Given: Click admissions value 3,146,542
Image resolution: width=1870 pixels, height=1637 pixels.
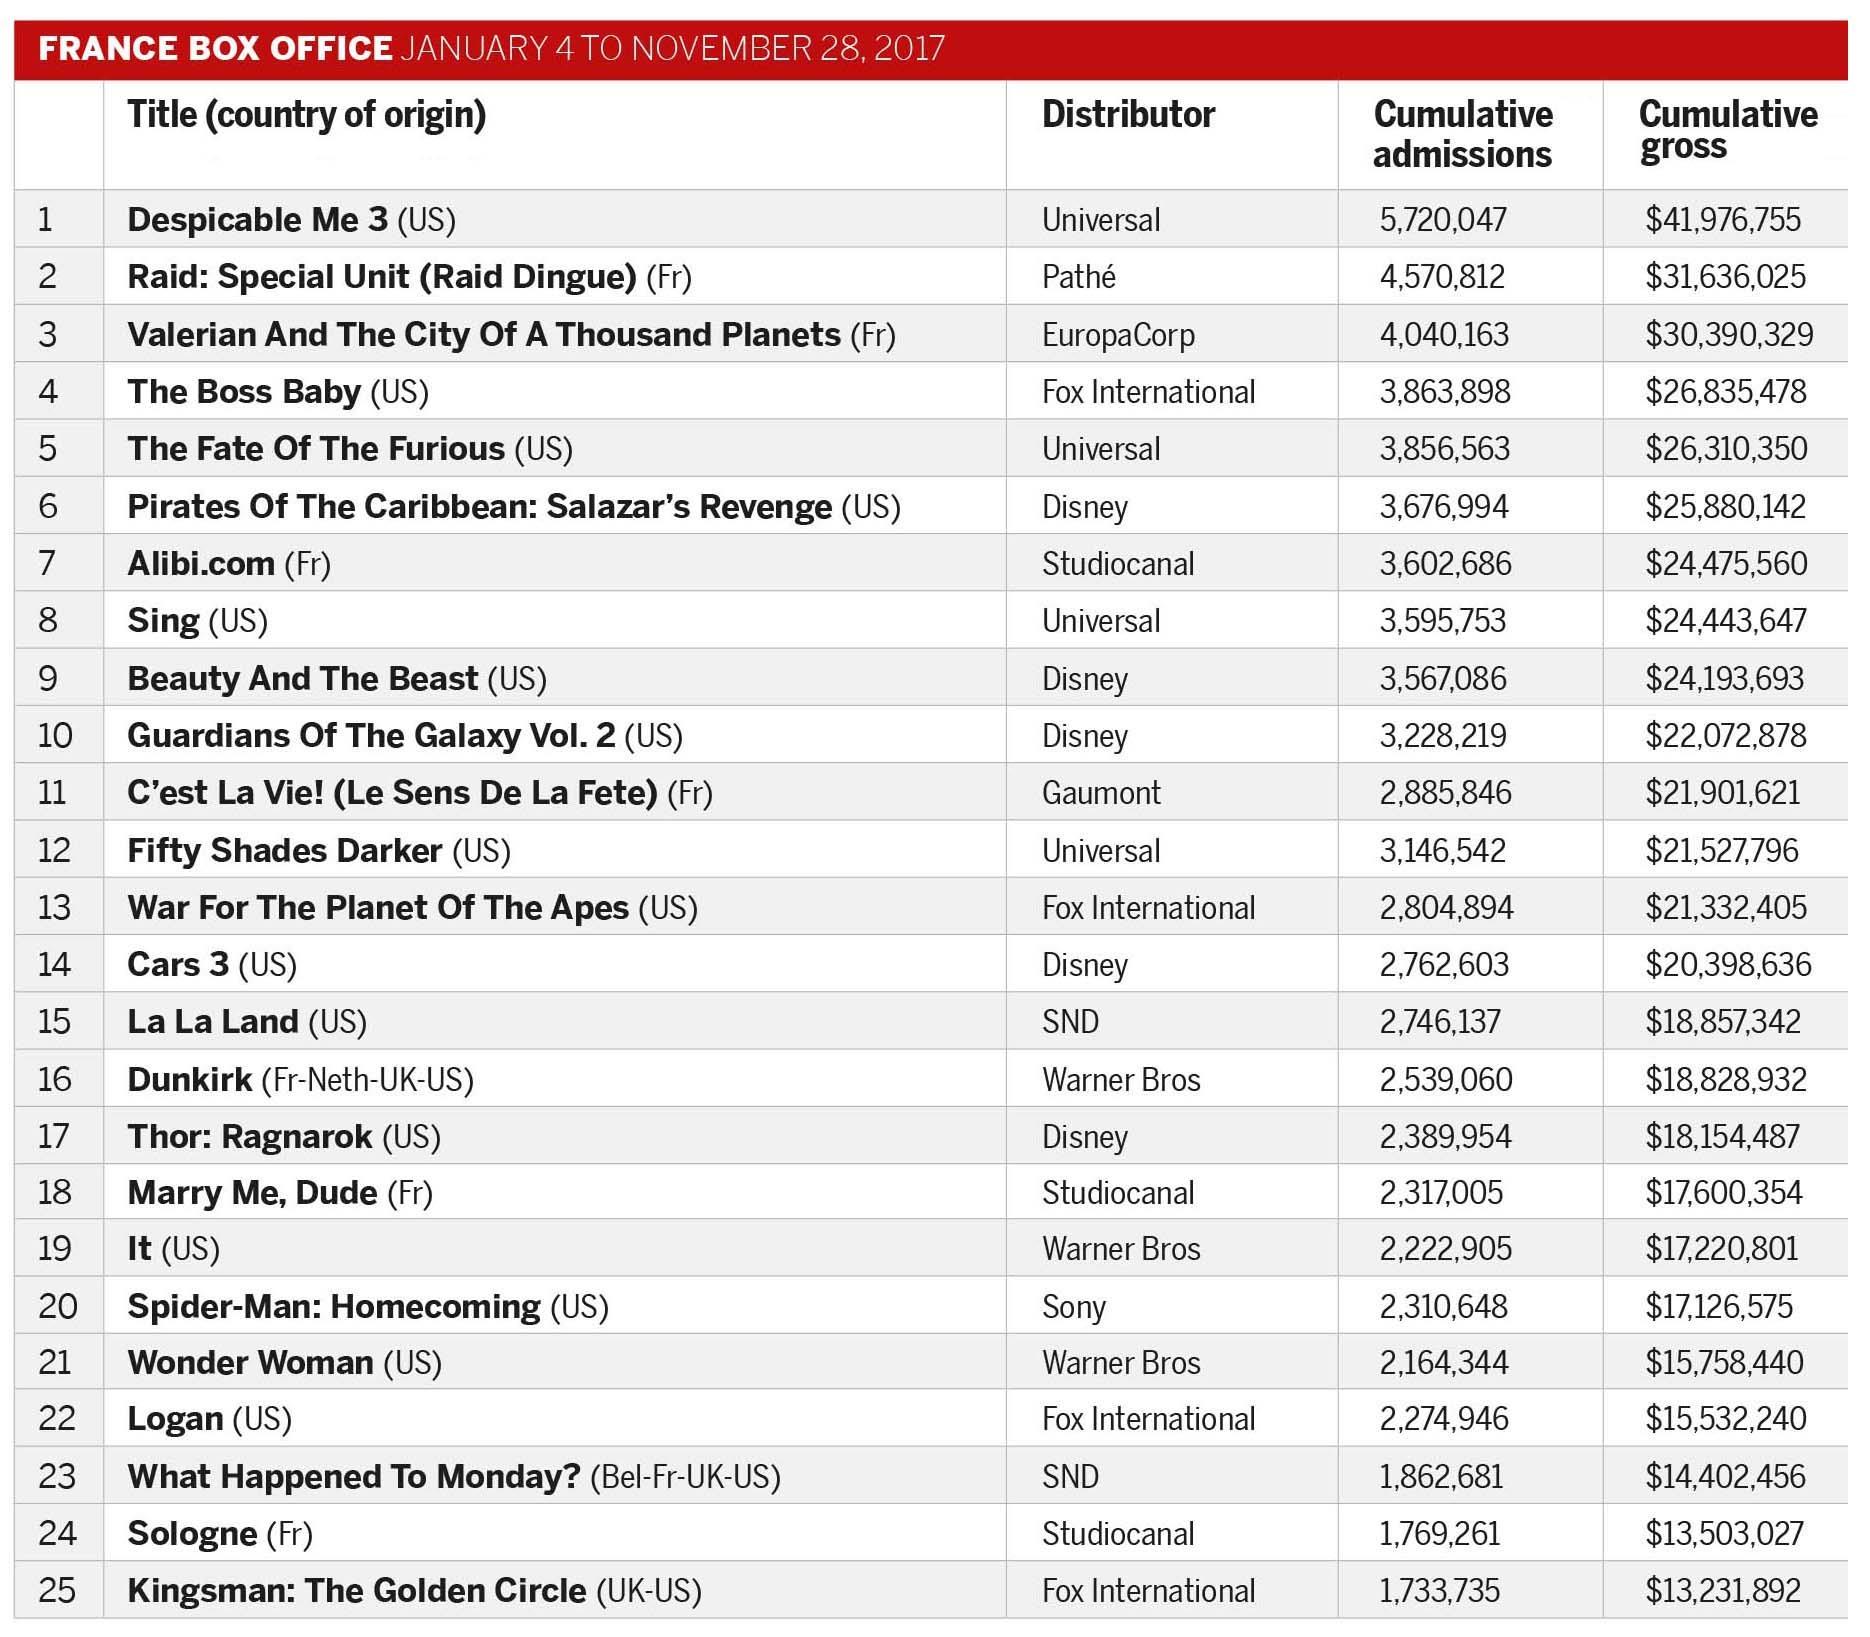Looking at the screenshot, I should click(1443, 850).
